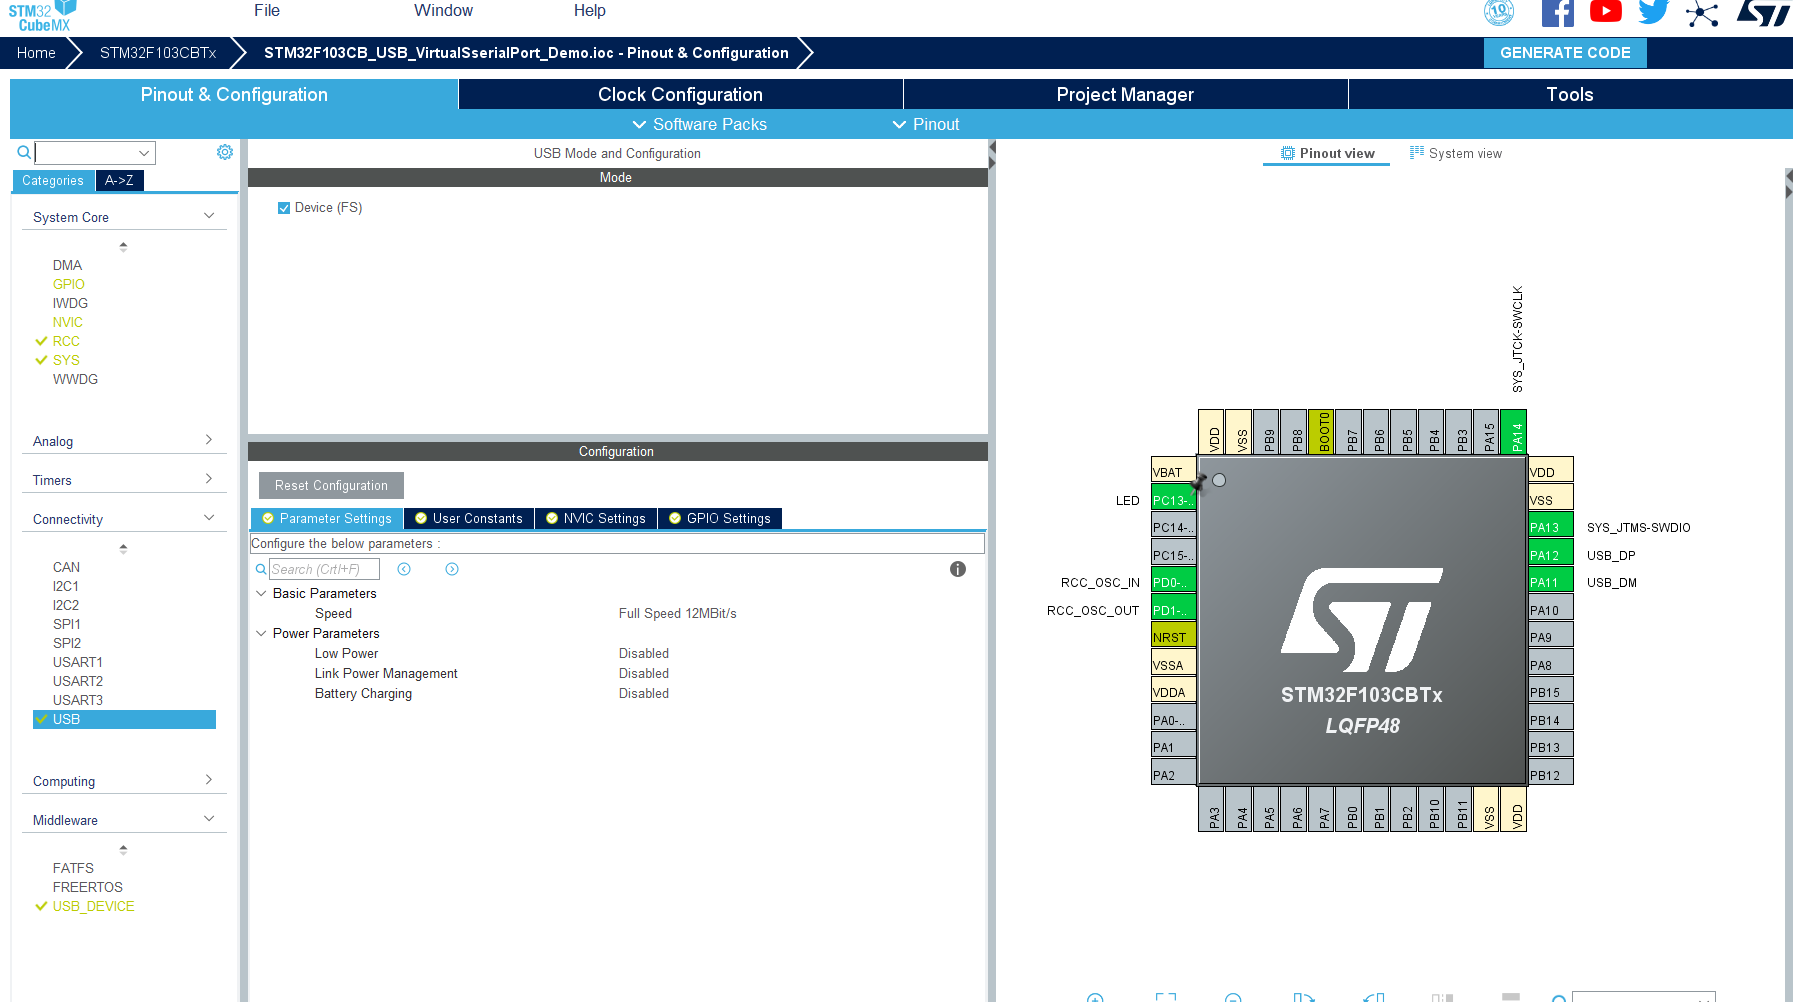Click the BOOT0 pin on the chip
The width and height of the screenshot is (1793, 1002).
point(1321,432)
